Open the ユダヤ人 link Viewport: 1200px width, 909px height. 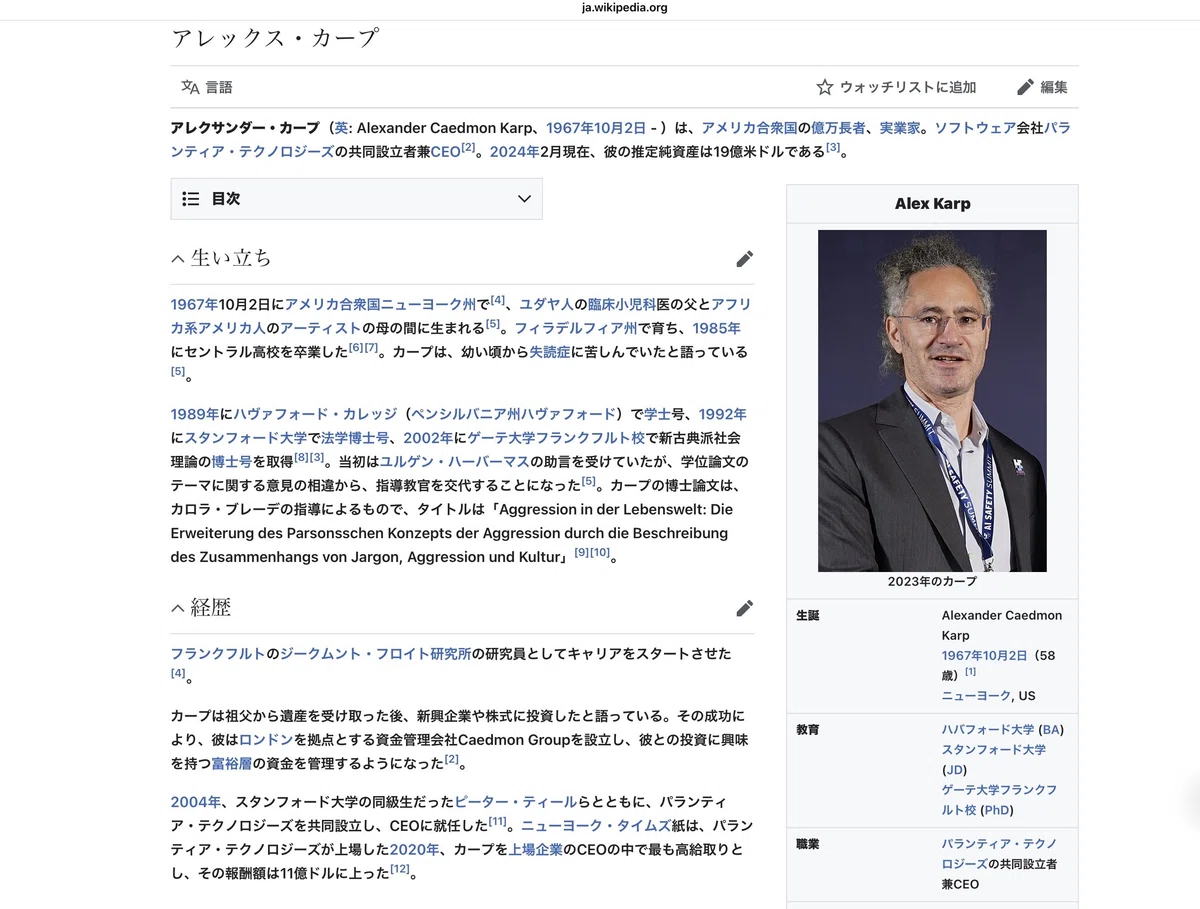[546, 304]
